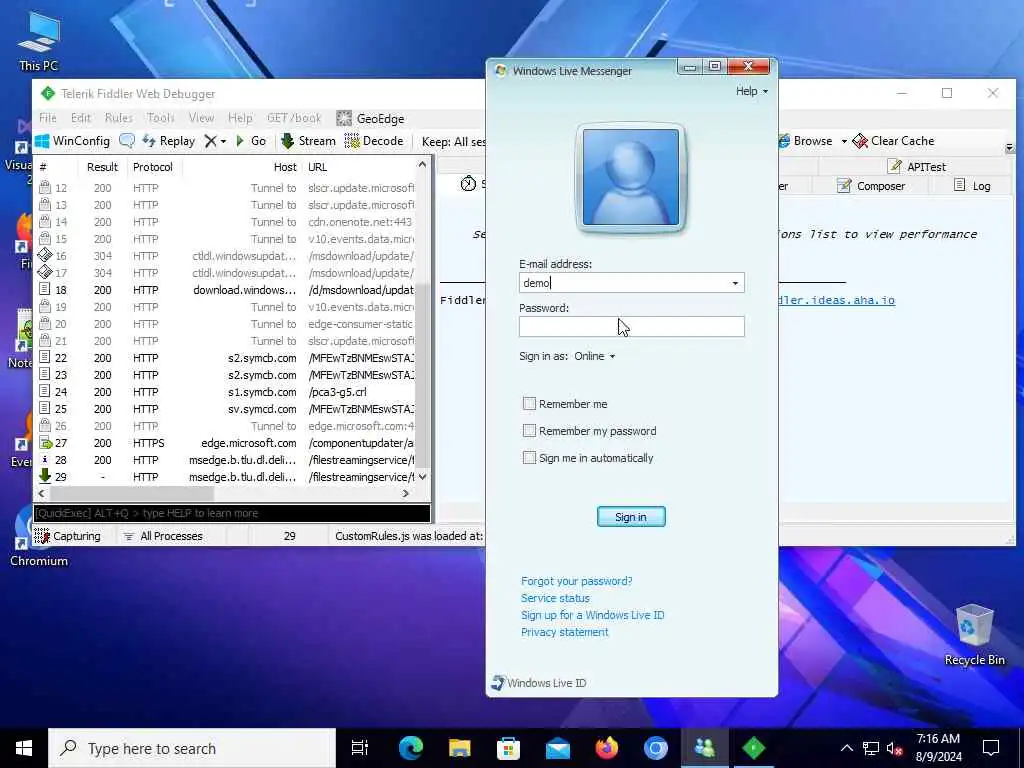The image size is (1024, 768).
Task: Open the GeoEdge menu item
Action: 370,118
